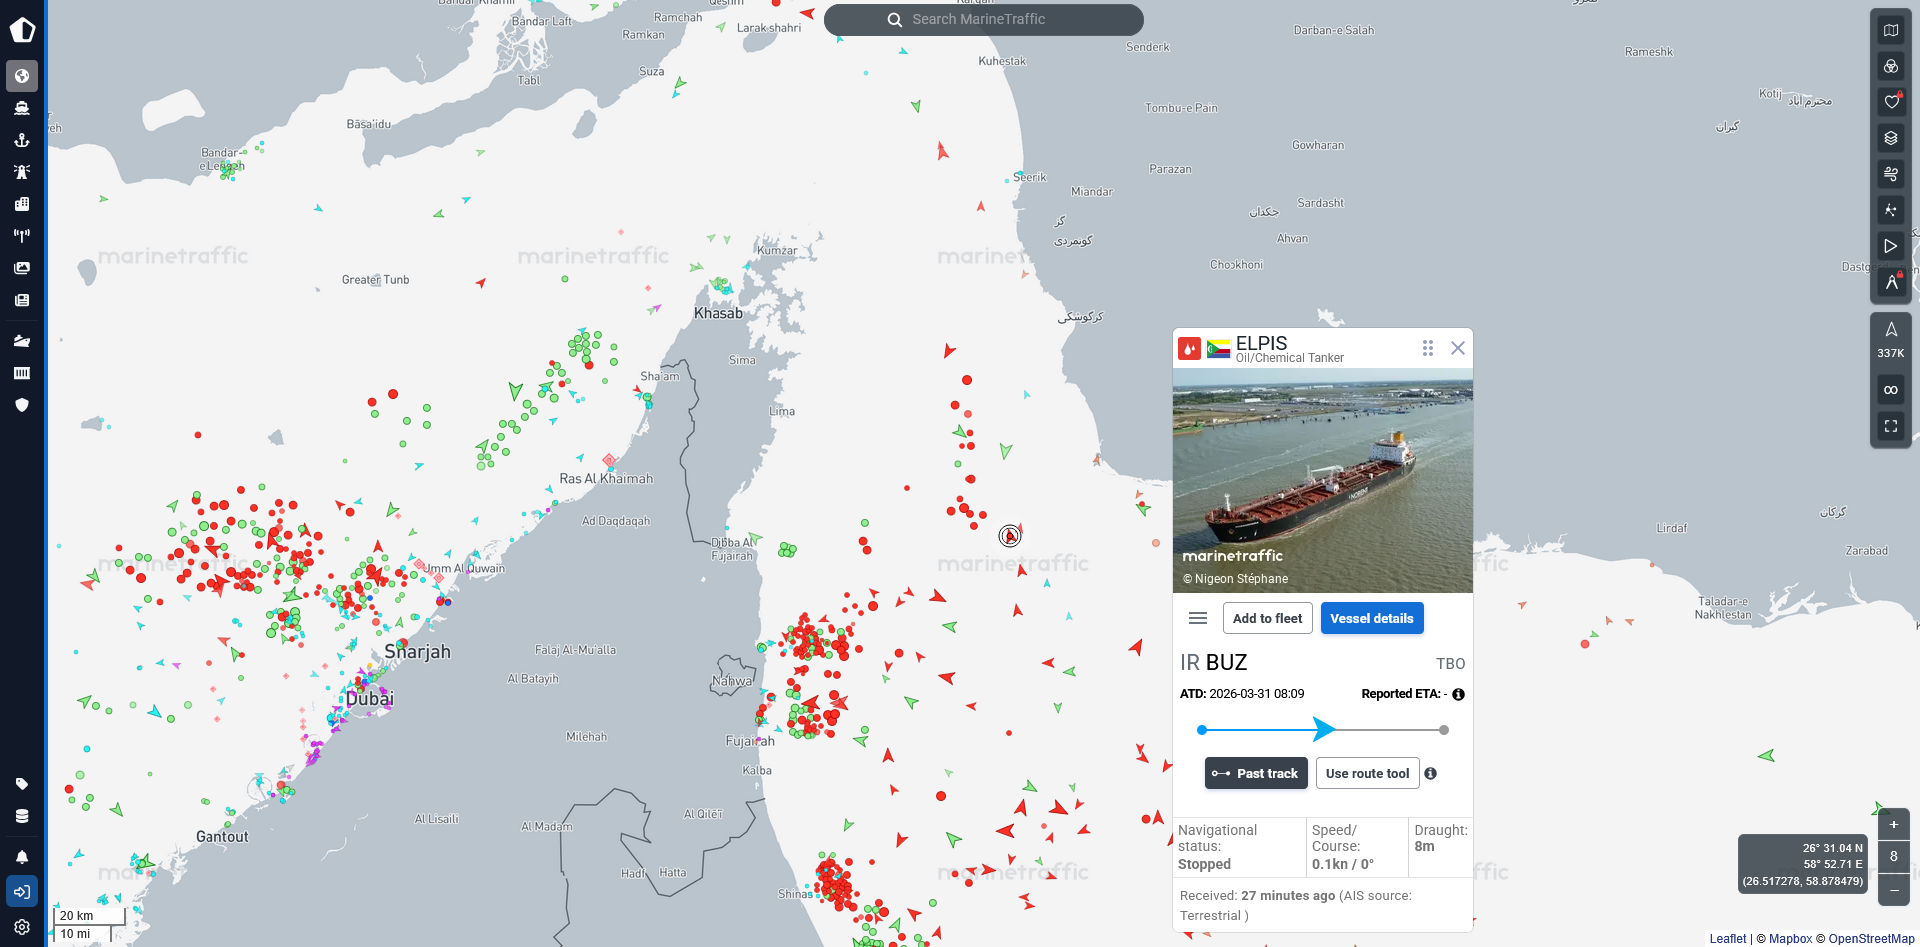Viewport: 1920px width, 947px height.
Task: Click the 337K vessel count arrow toggle
Action: [1891, 340]
